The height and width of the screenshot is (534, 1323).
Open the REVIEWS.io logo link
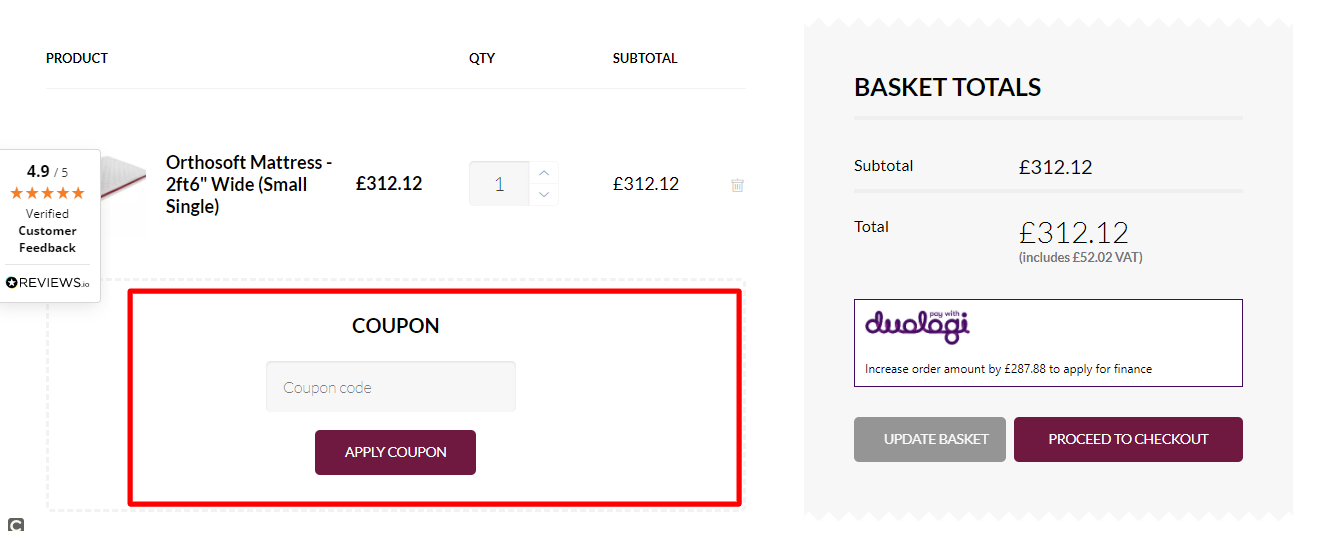[x=47, y=283]
